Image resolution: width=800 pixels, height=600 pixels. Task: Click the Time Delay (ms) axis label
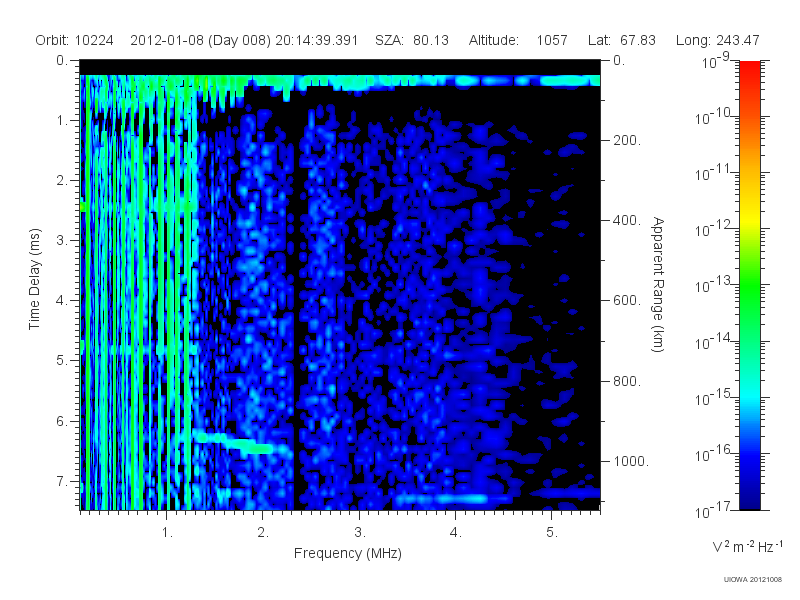point(34,280)
